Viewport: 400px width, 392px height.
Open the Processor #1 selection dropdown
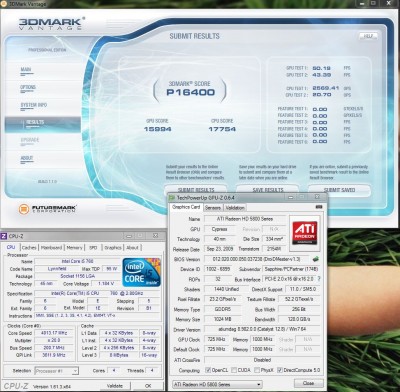pos(56,371)
